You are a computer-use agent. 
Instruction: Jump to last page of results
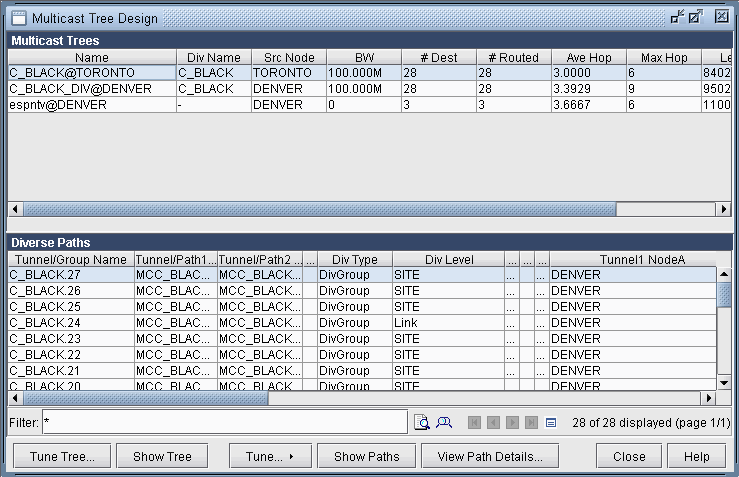[x=532, y=422]
